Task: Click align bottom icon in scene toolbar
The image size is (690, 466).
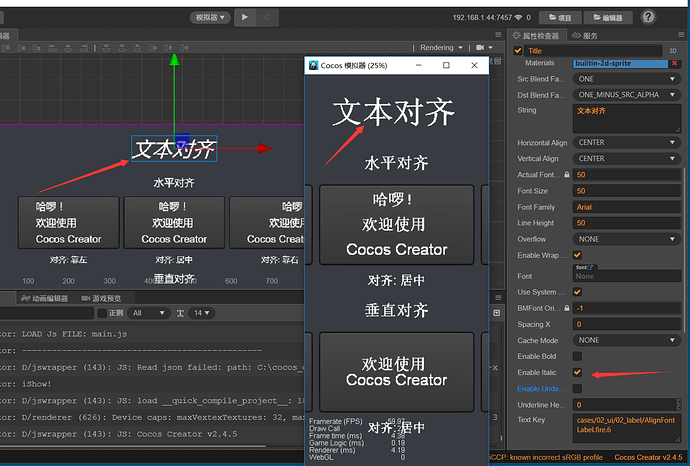Action: 37,48
